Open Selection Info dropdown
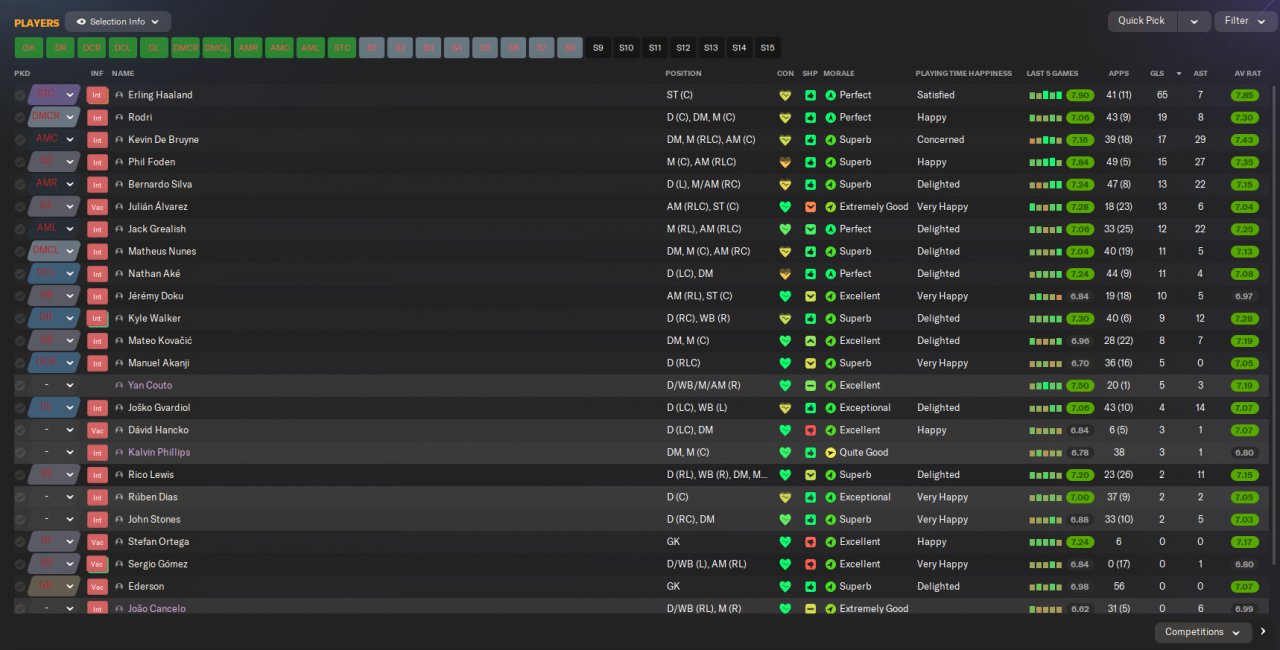The image size is (1280, 650). point(118,21)
